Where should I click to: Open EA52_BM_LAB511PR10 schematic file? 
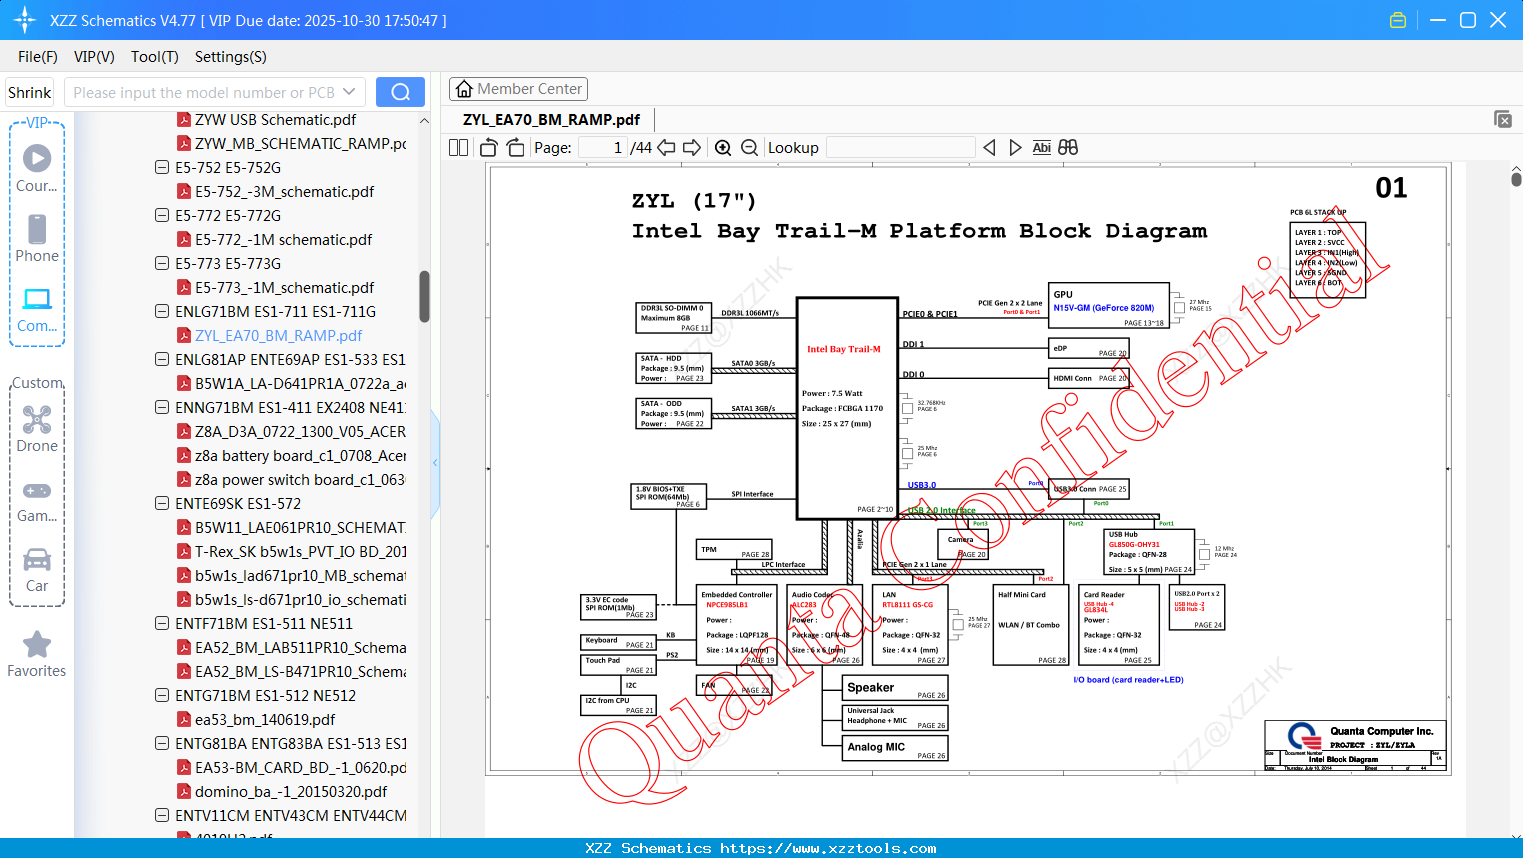(x=300, y=648)
